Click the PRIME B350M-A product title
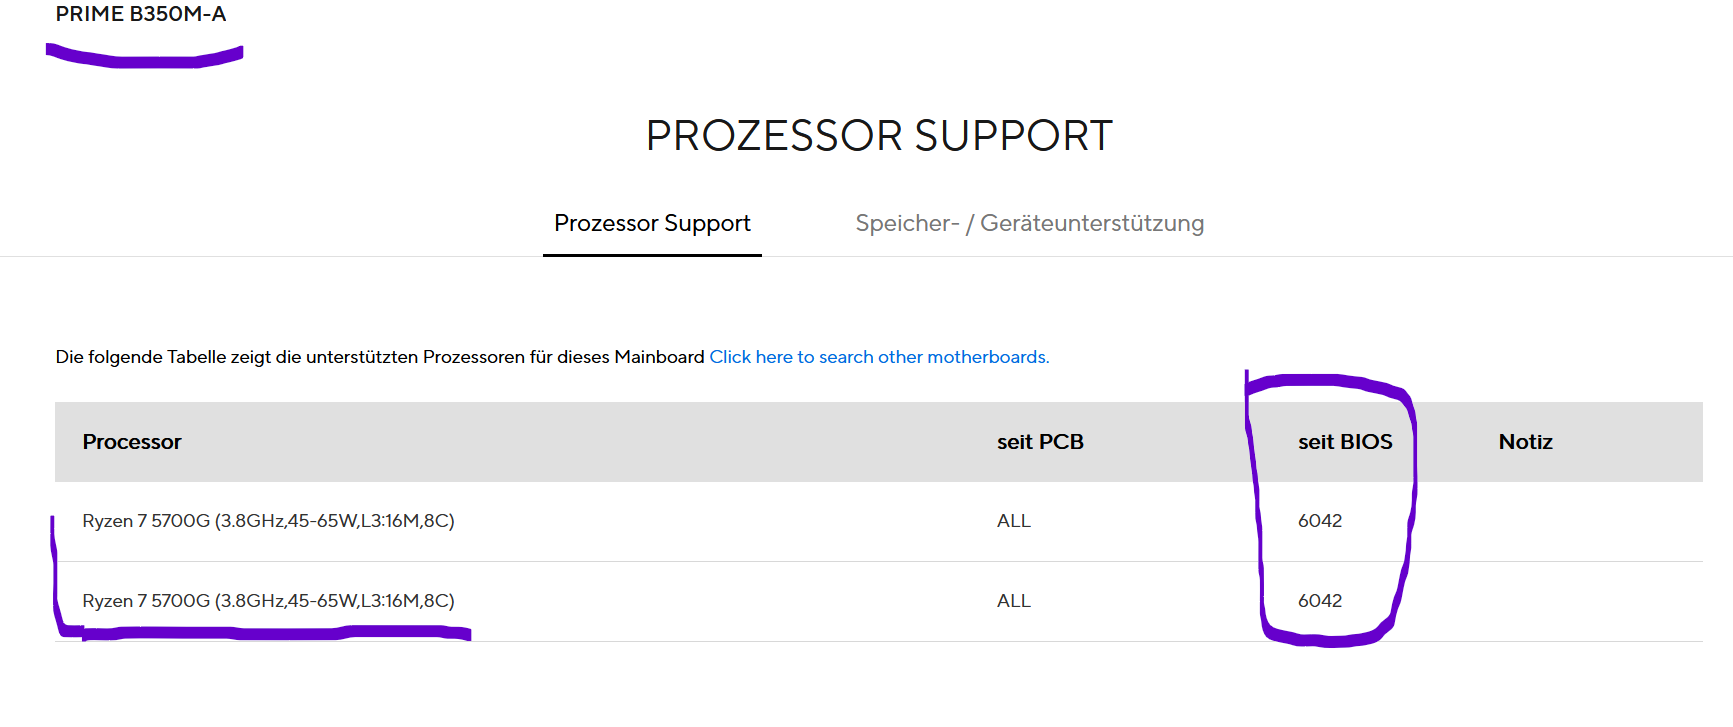Image resolution: width=1733 pixels, height=727 pixels. point(141,14)
